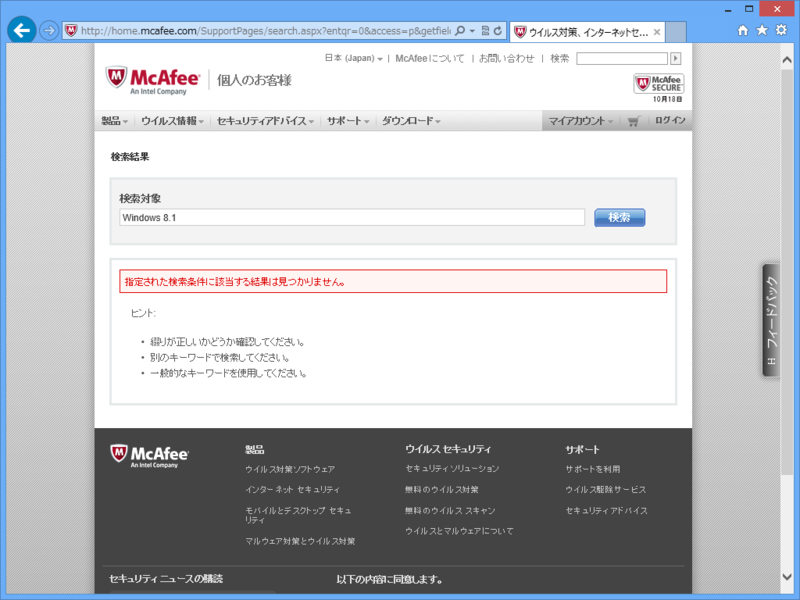This screenshot has height=600, width=800.
Task: Click the McAfee logo in the footer
Action: click(148, 456)
